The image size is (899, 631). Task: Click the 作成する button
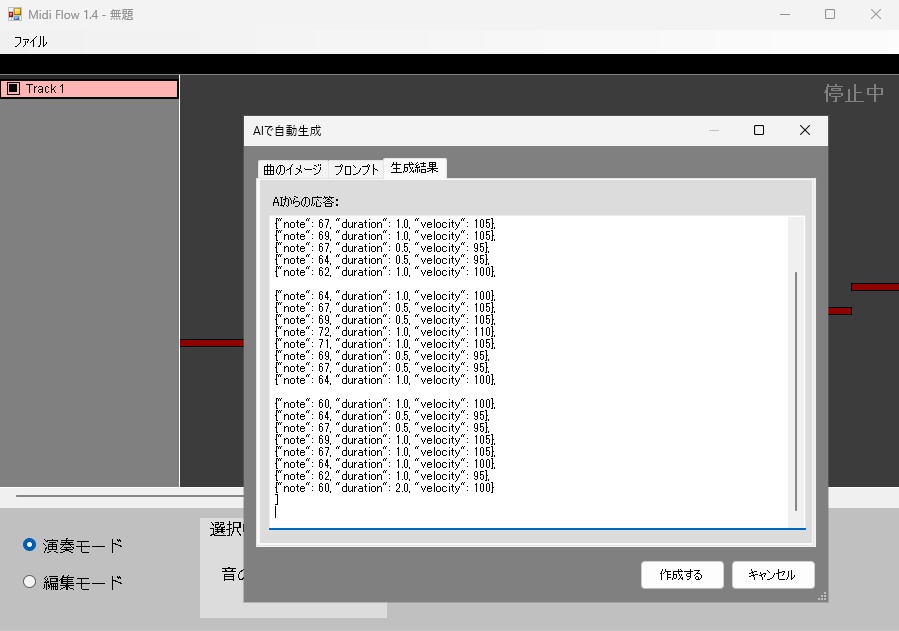click(x=681, y=575)
